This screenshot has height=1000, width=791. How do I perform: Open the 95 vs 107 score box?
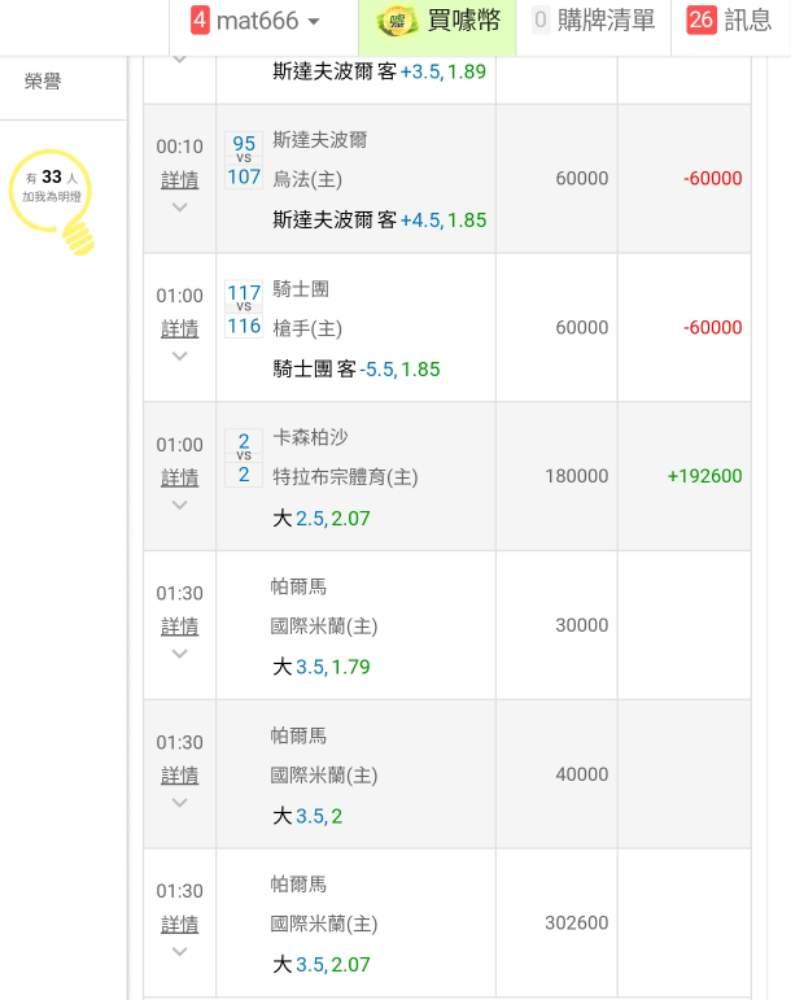click(x=244, y=160)
